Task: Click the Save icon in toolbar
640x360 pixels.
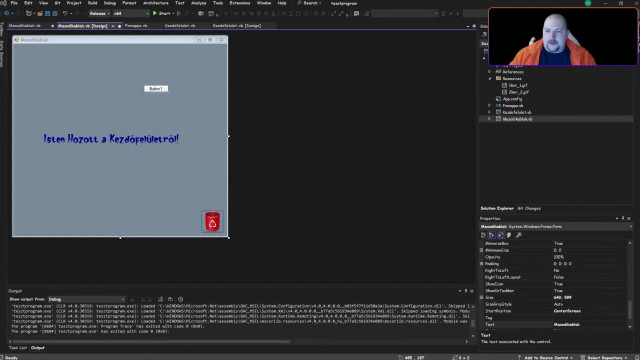Action: pyautogui.click(x=47, y=13)
